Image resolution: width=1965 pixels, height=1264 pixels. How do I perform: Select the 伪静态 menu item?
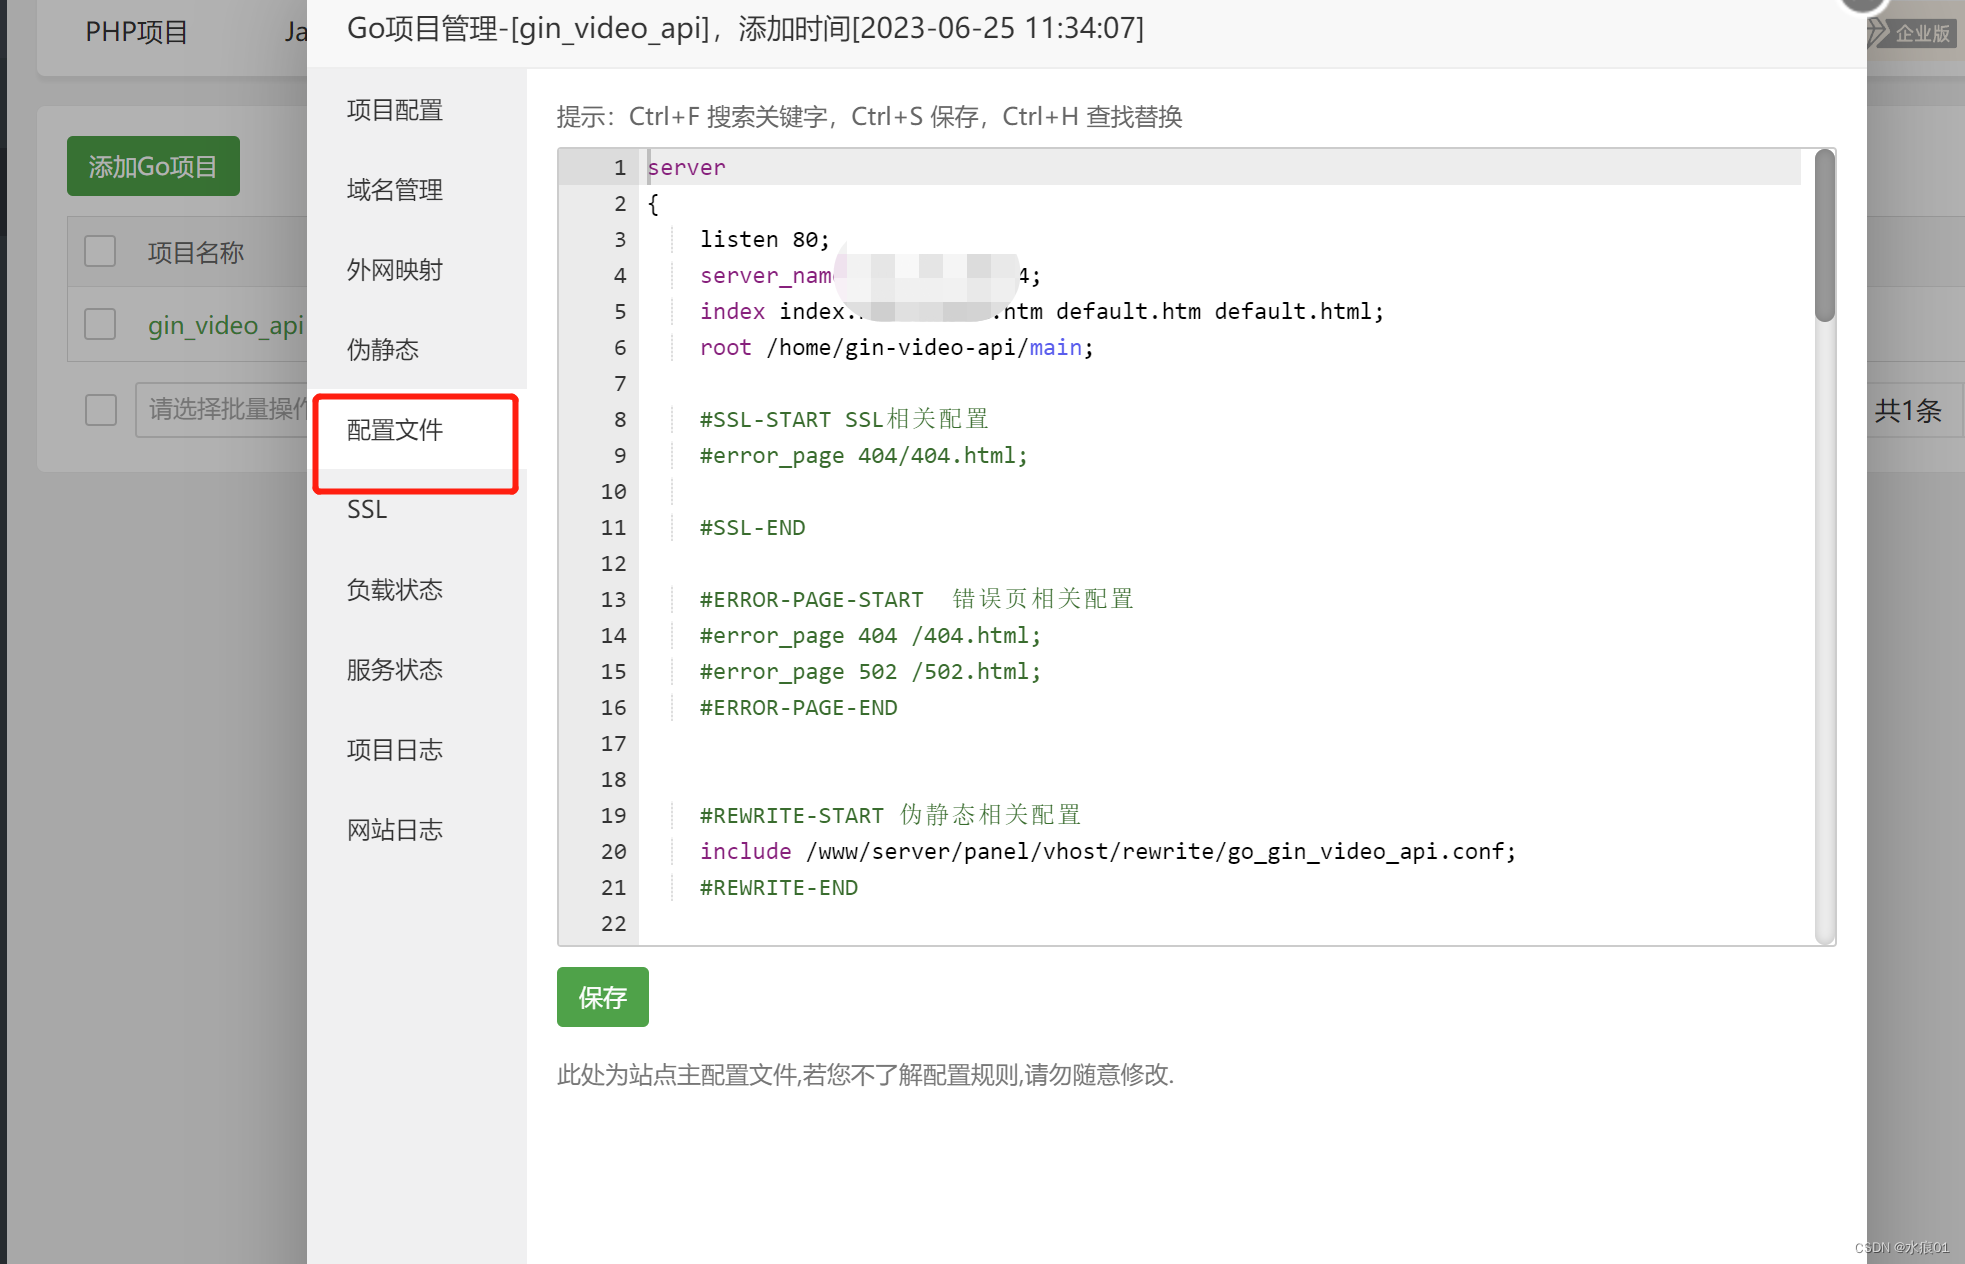(x=382, y=350)
